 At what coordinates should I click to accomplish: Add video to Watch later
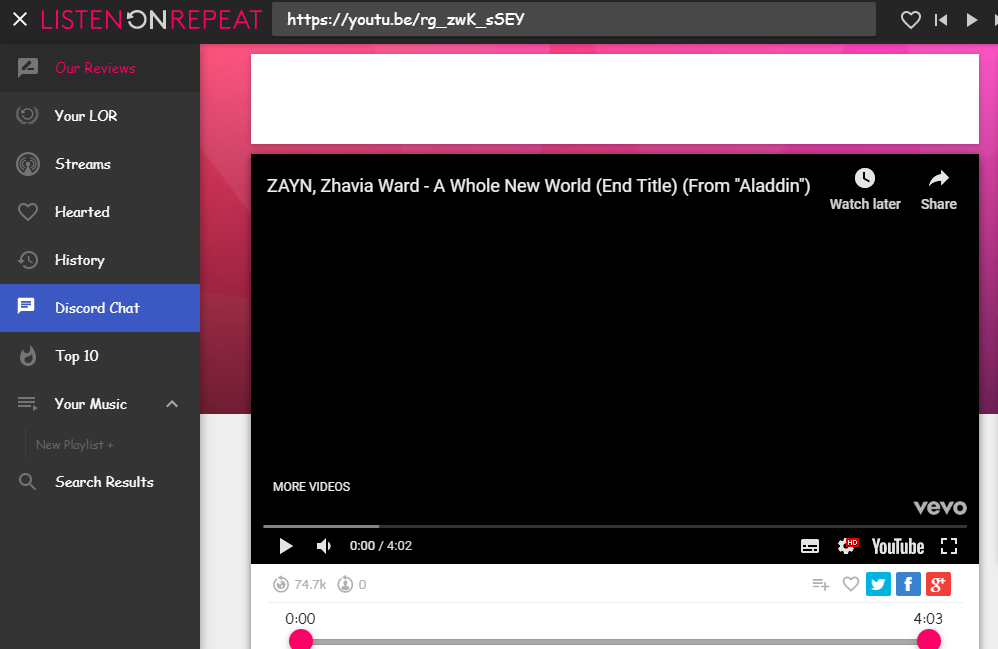865,189
